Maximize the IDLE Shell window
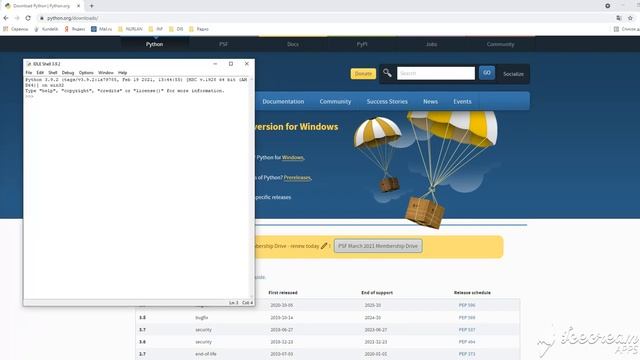Viewport: 640px width, 360px height. click(x=231, y=64)
